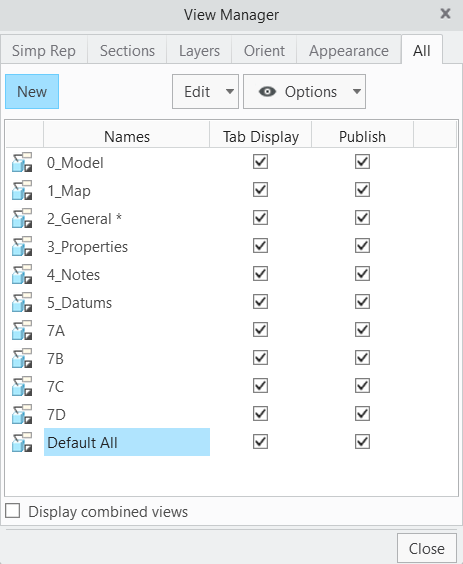This screenshot has width=463, height=564.
Task: Switch to the Simp Rep tab
Action: (44, 50)
